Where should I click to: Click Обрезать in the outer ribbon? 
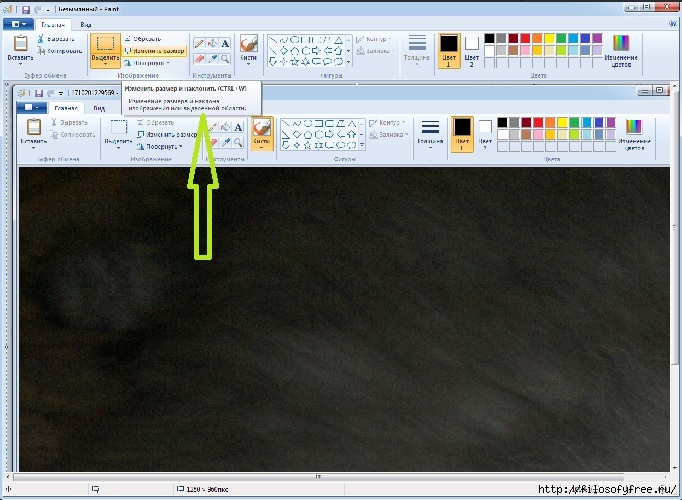click(143, 39)
